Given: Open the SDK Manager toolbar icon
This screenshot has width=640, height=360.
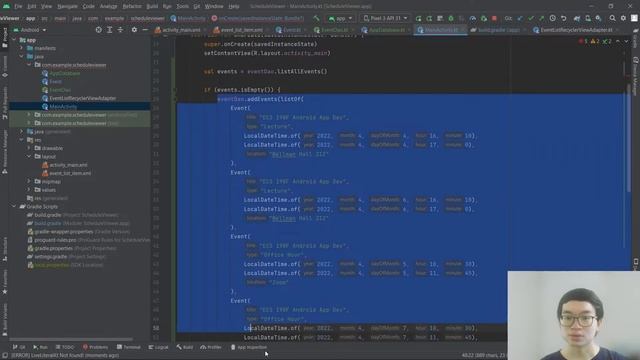Looking at the screenshot, I should tap(598, 18).
